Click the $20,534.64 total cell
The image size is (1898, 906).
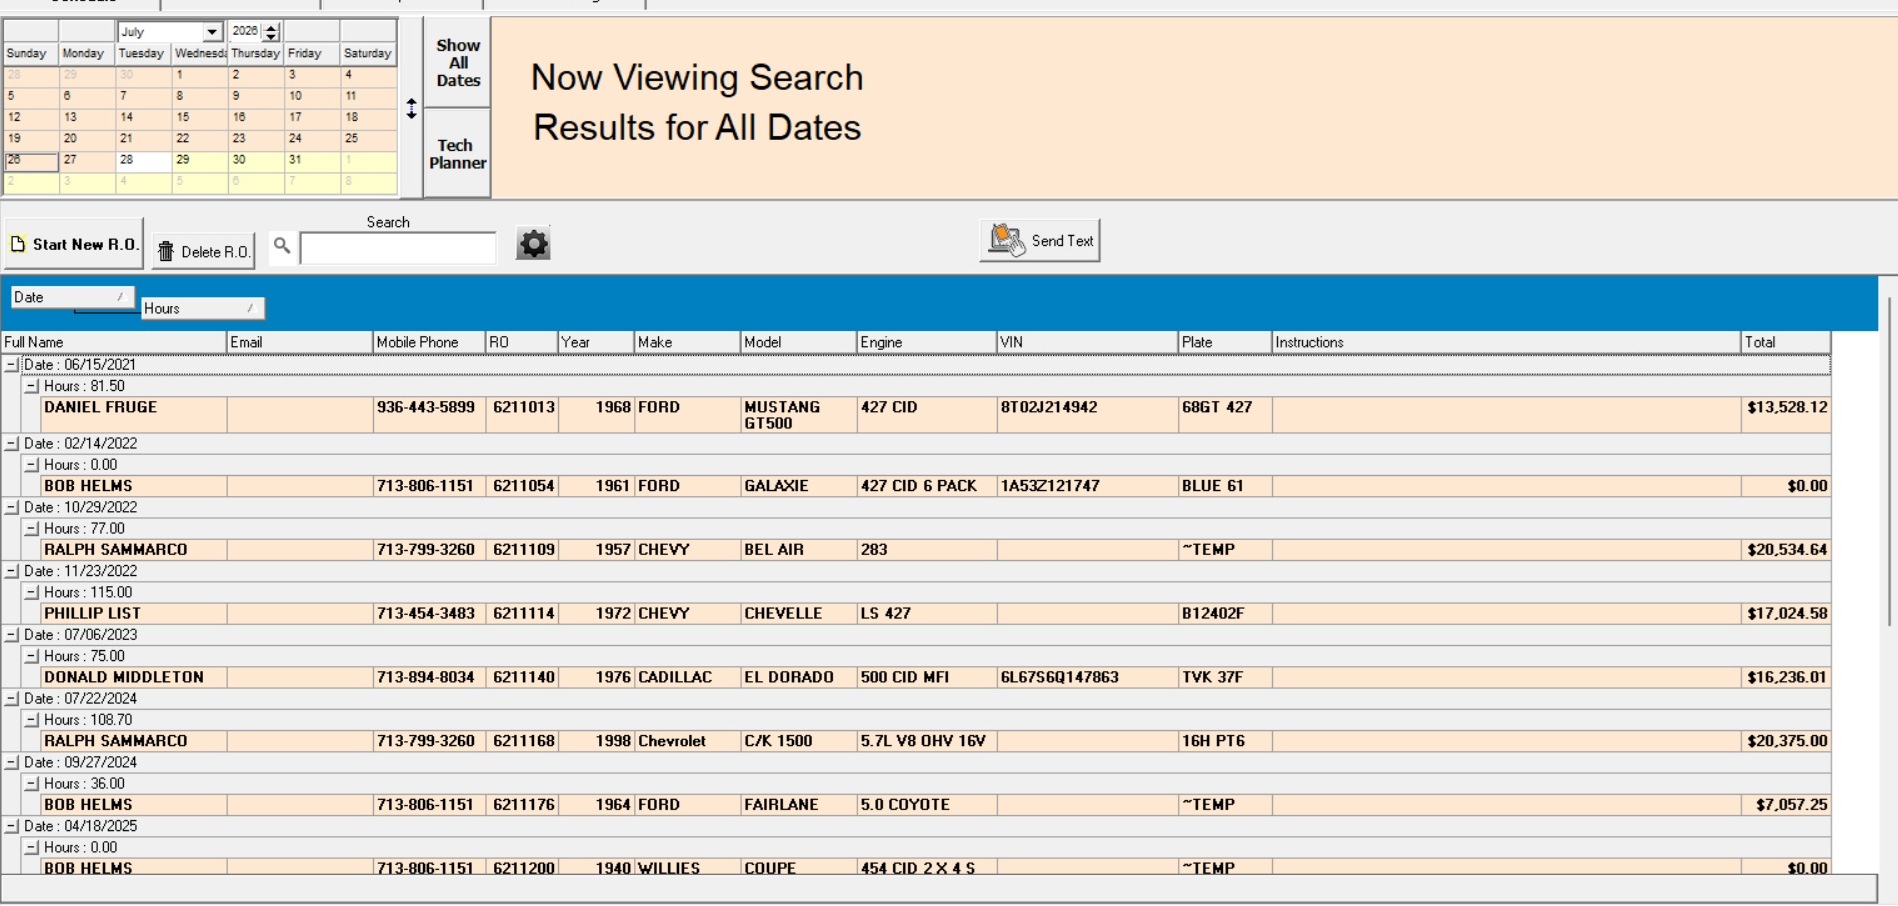tap(1786, 550)
